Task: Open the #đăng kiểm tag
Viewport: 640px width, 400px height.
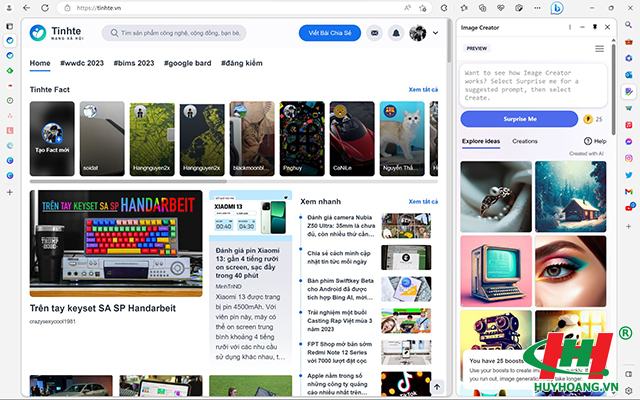Action: coord(242,63)
